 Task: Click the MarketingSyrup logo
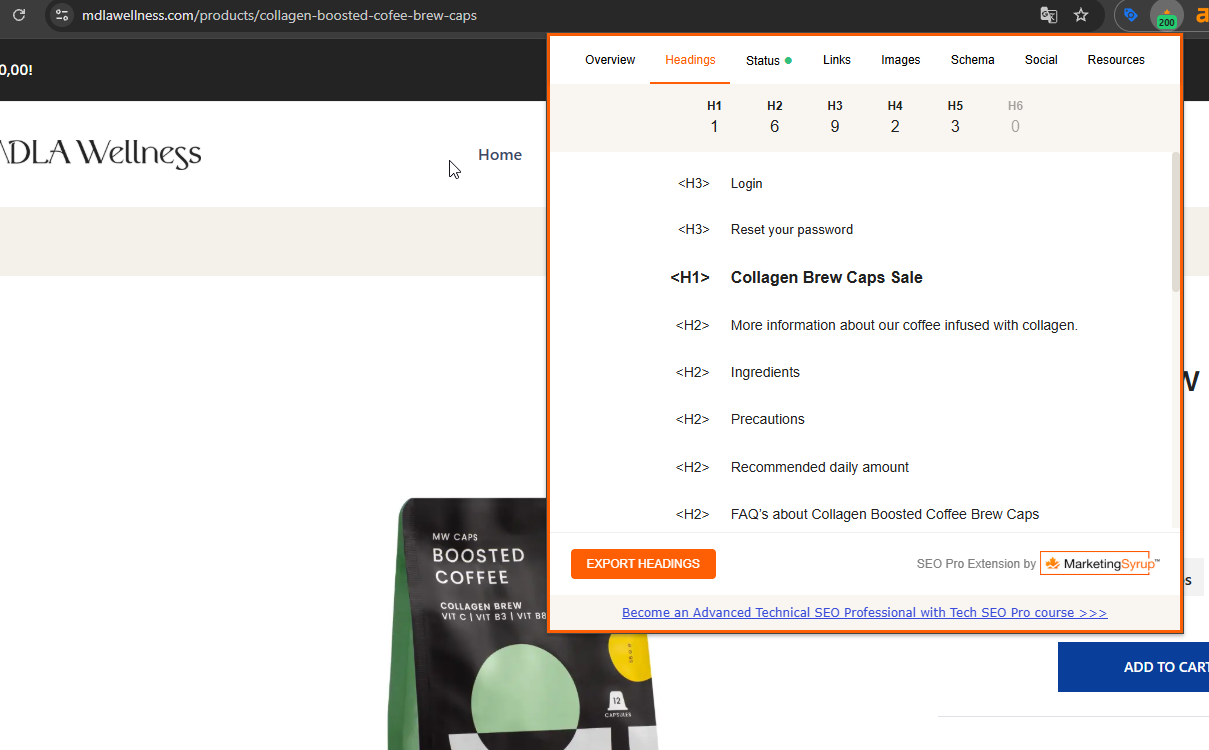(x=1099, y=564)
